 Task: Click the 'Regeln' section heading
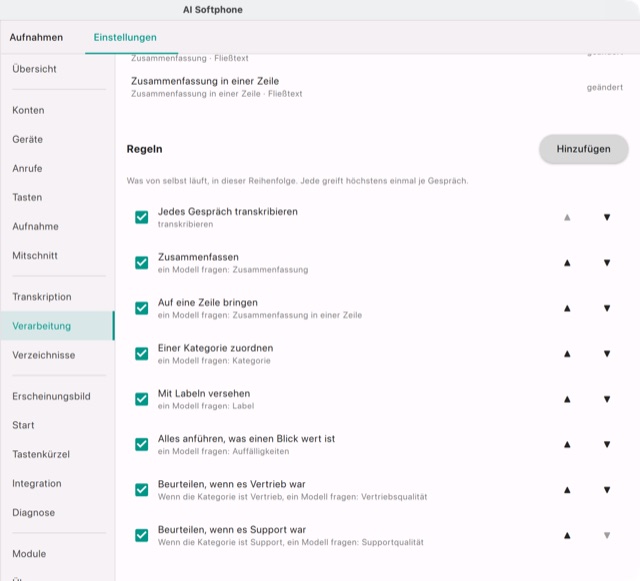pyautogui.click(x=144, y=149)
